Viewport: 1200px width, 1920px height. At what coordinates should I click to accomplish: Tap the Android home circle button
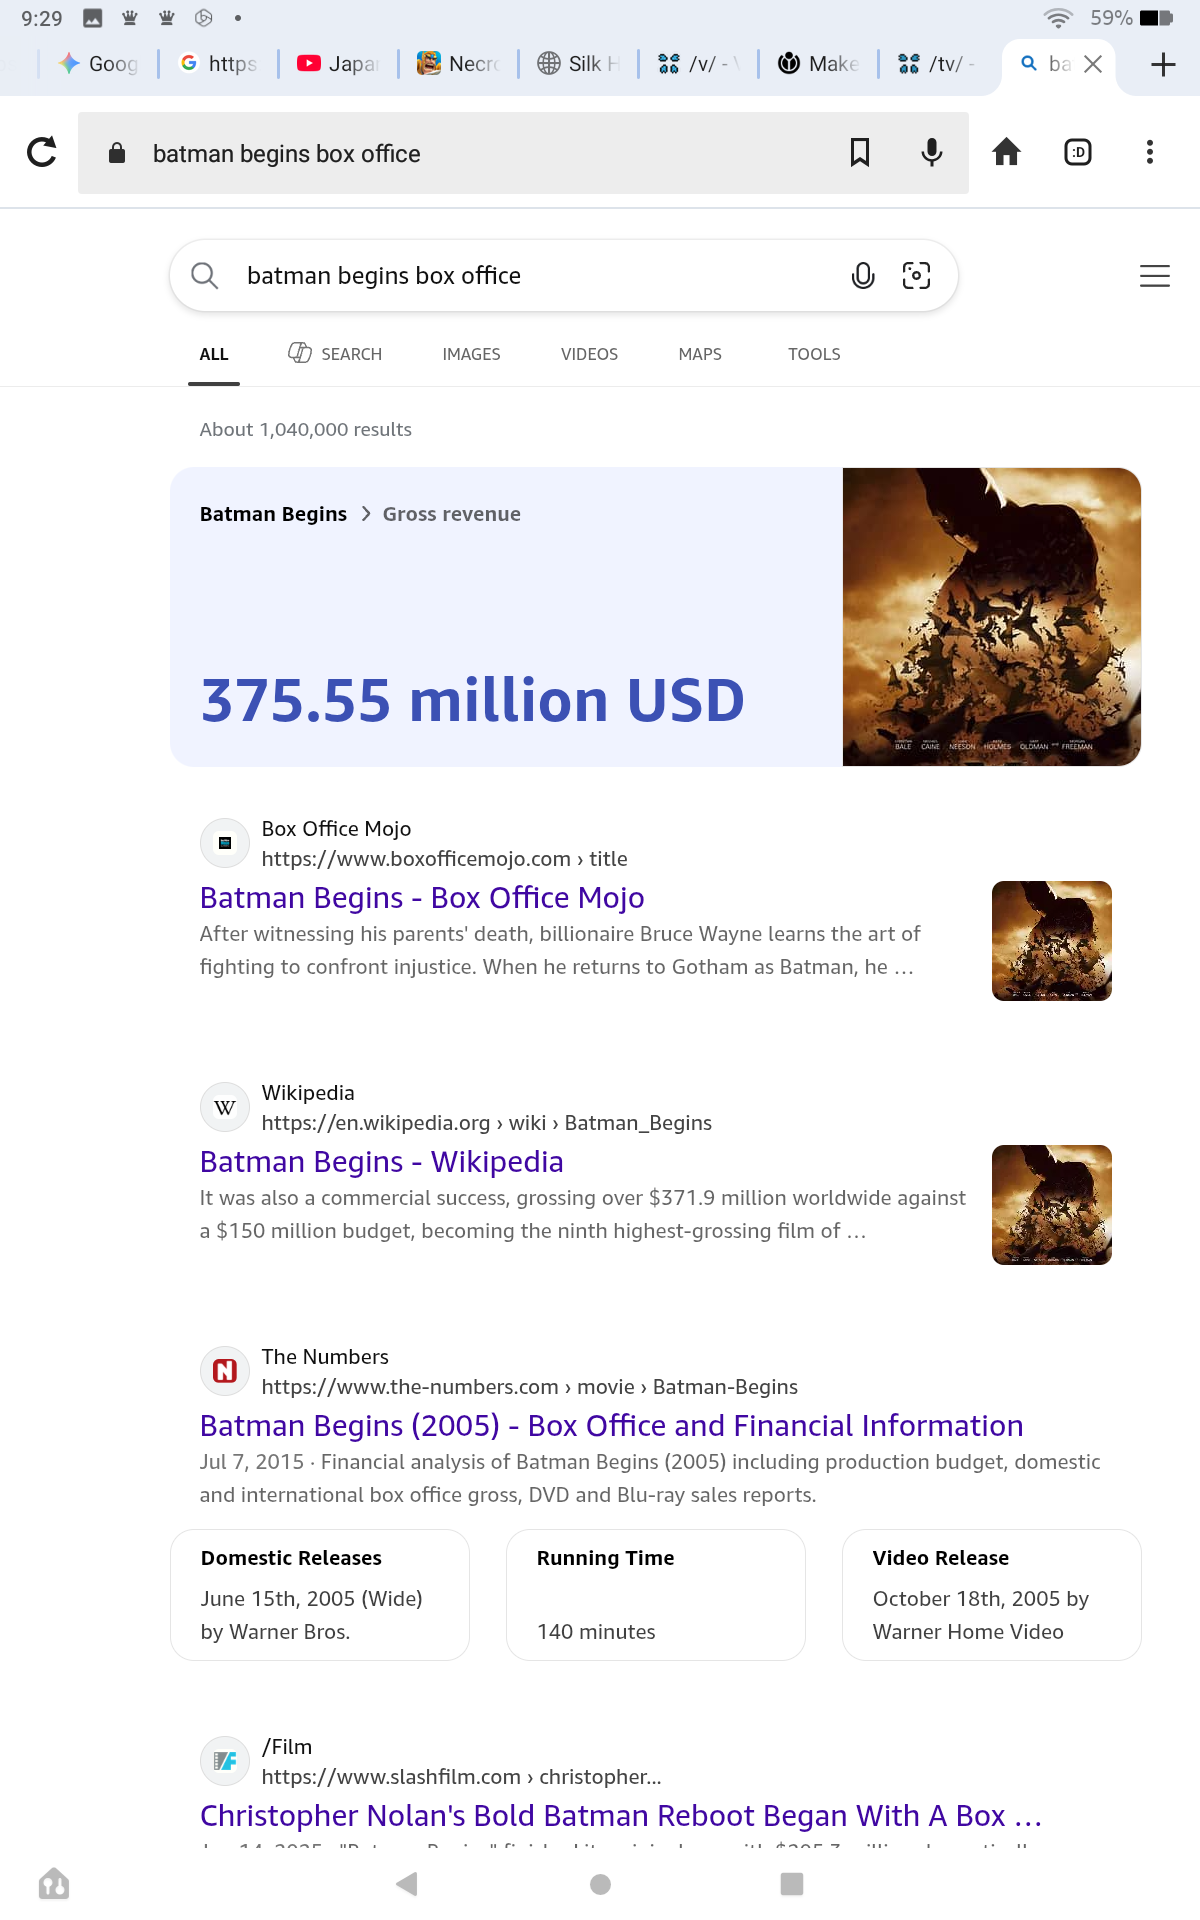tap(600, 1884)
